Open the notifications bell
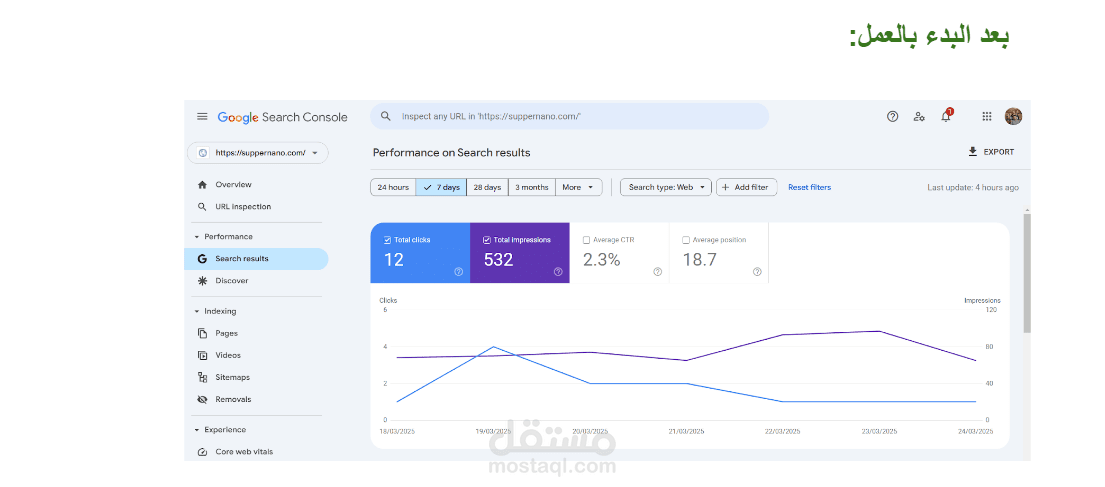The height and width of the screenshot is (487, 1105). point(946,116)
